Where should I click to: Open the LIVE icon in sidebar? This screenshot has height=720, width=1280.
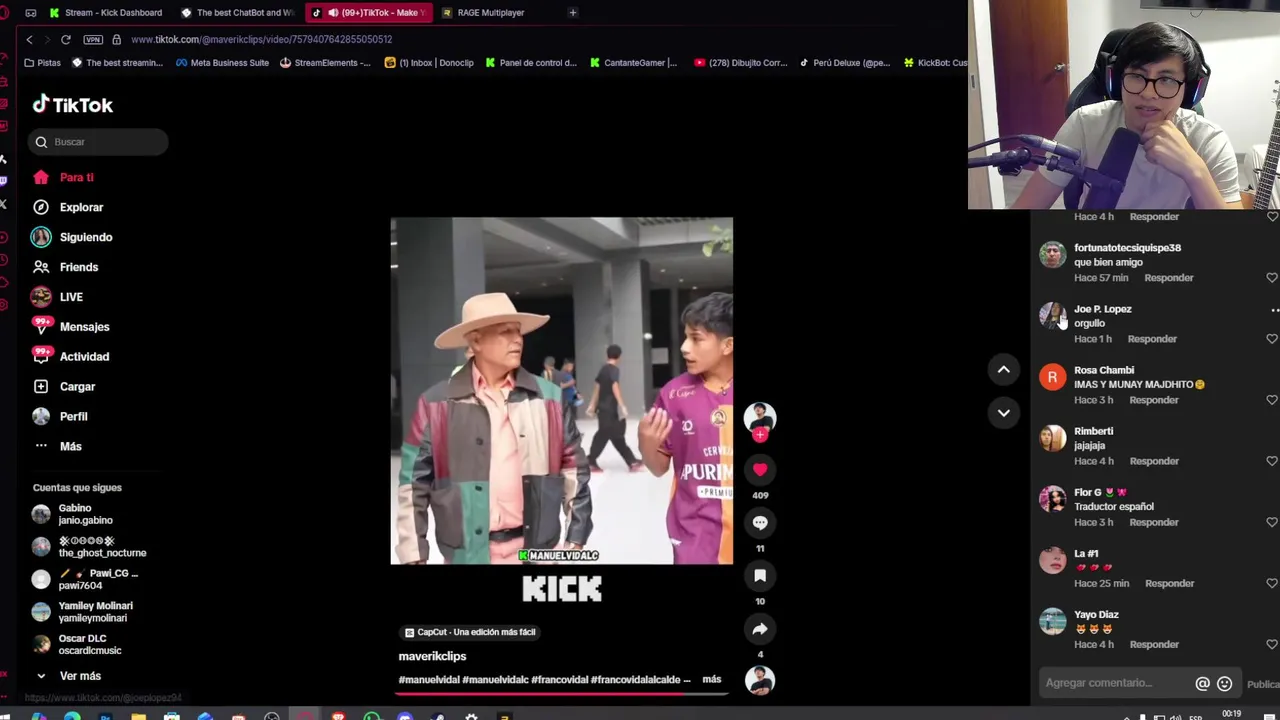[x=41, y=297]
